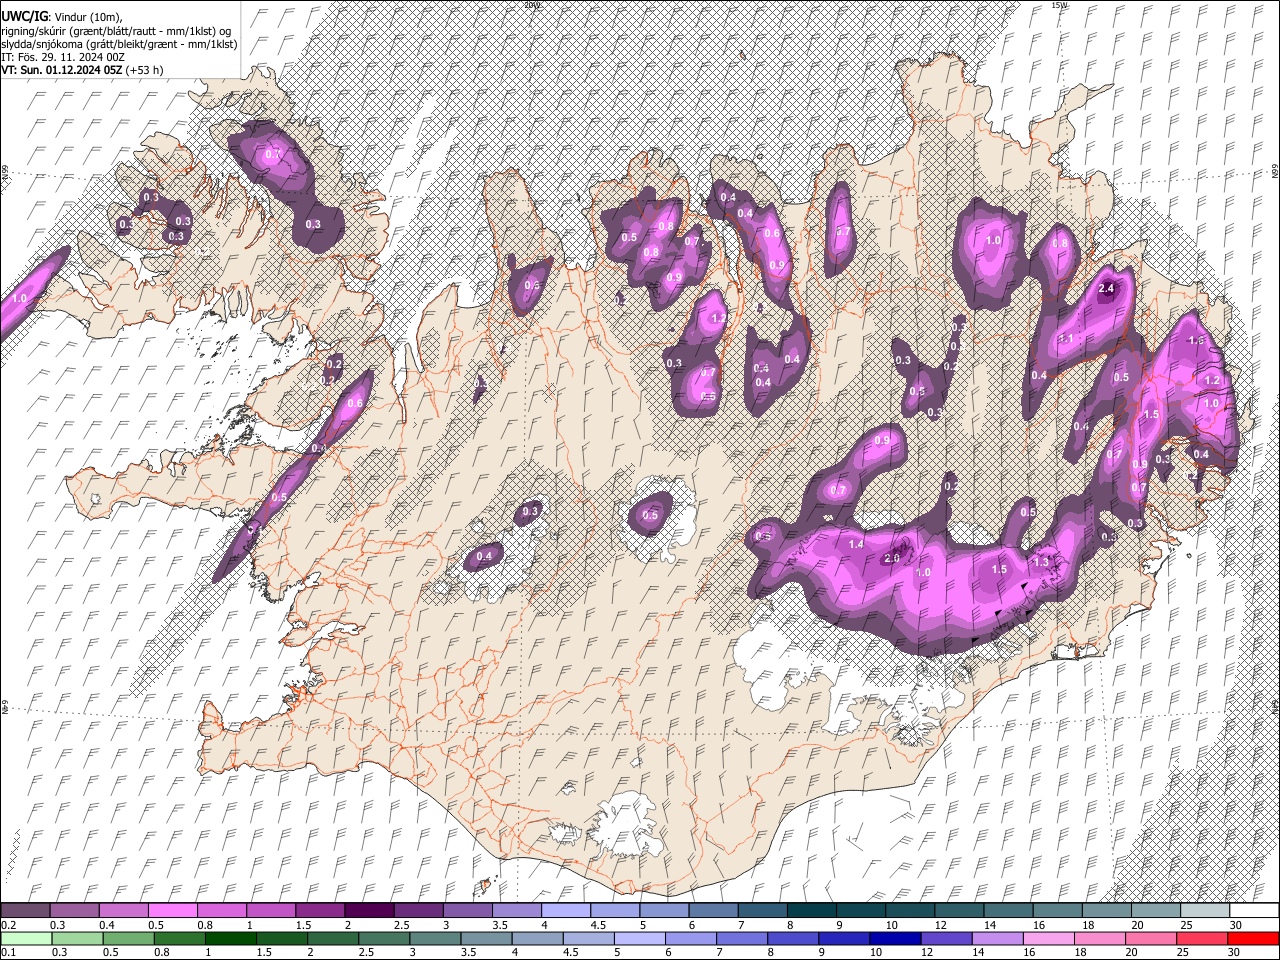This screenshot has width=1280, height=960.
Task: Click the 1.6 snowfall value label
Action: [x=1196, y=341]
